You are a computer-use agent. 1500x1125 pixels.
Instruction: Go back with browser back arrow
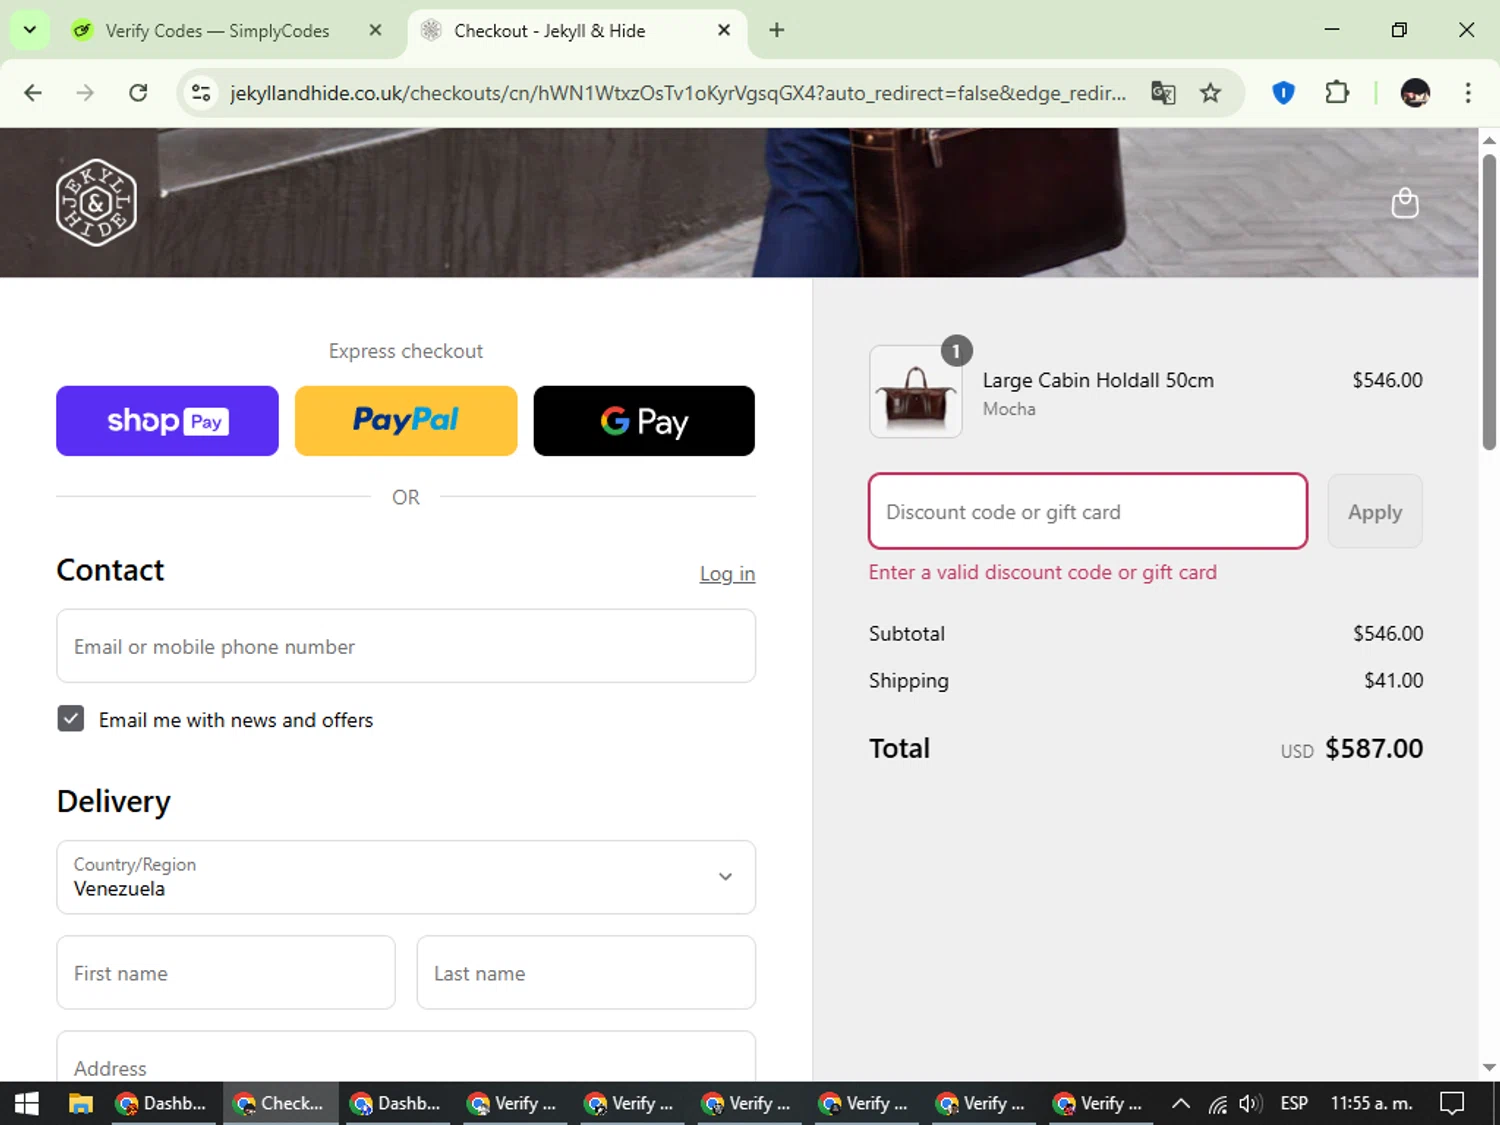[33, 93]
